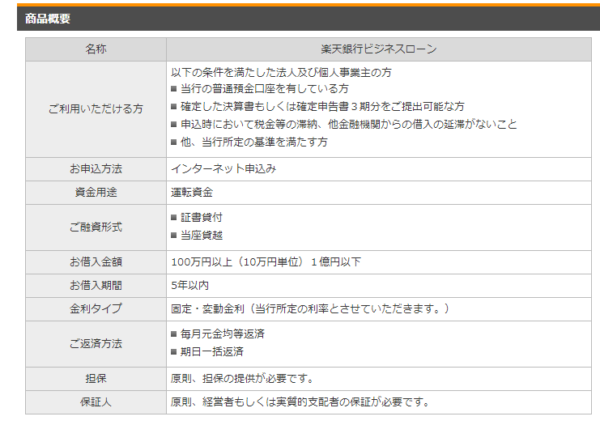Click the 保証人 row label

click(96, 402)
